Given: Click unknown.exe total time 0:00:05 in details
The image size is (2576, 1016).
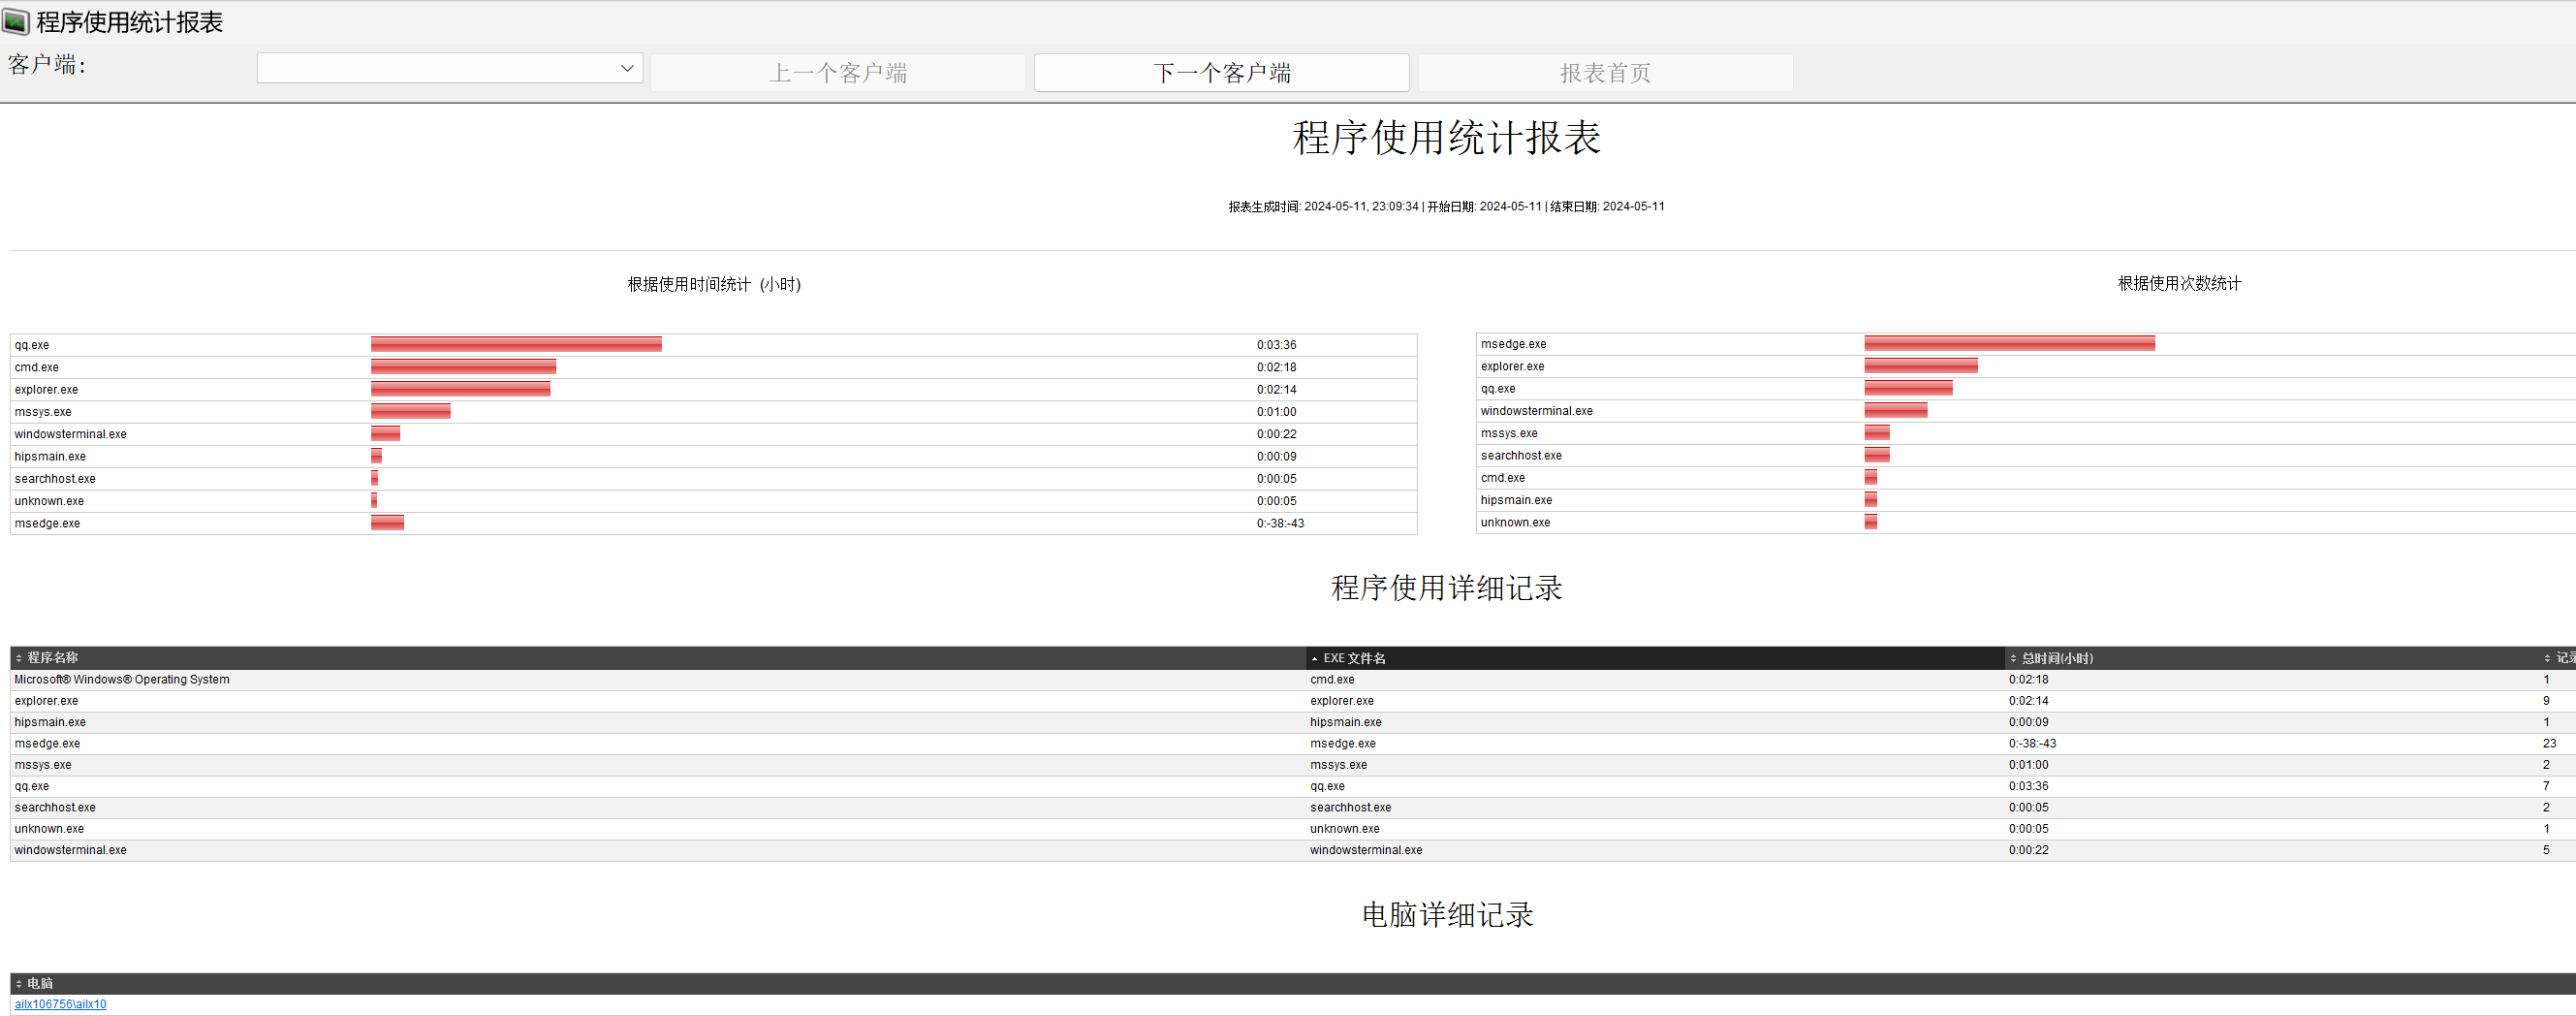Looking at the screenshot, I should [x=2028, y=828].
